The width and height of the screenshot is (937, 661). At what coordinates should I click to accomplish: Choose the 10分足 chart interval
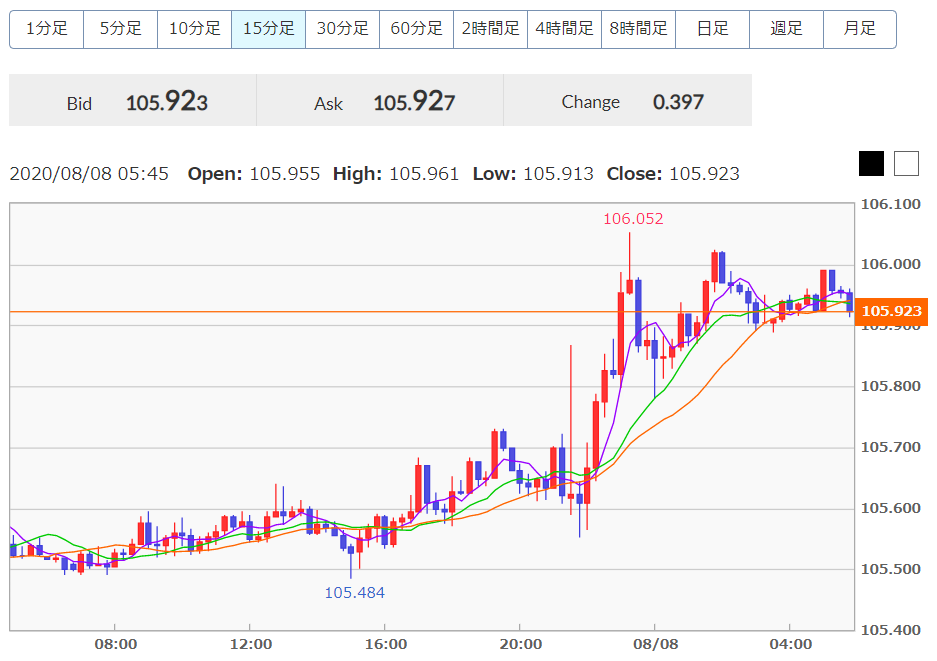point(195,29)
